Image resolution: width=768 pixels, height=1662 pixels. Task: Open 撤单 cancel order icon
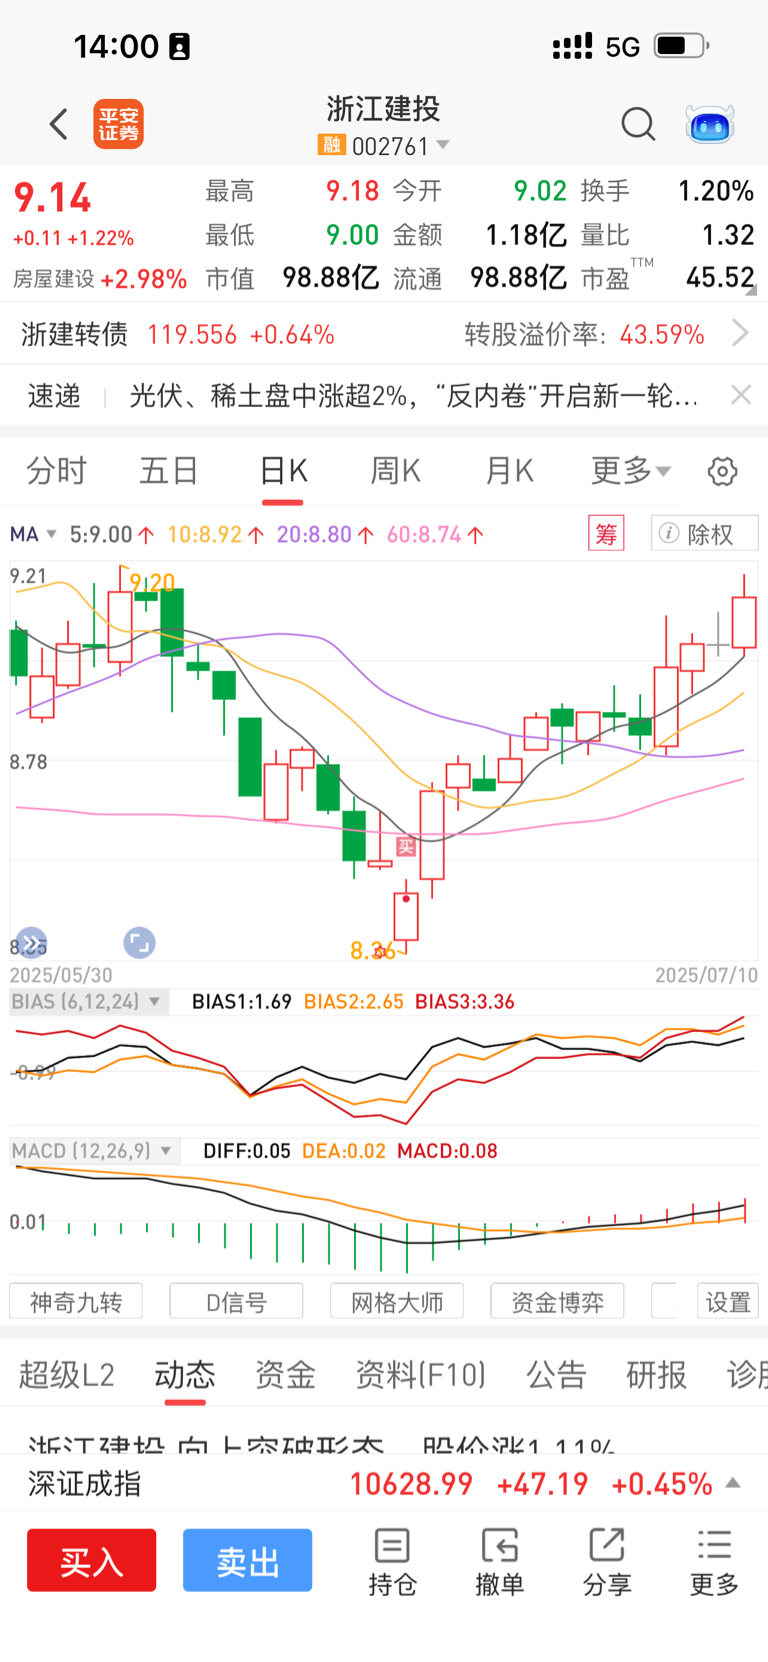click(499, 1562)
